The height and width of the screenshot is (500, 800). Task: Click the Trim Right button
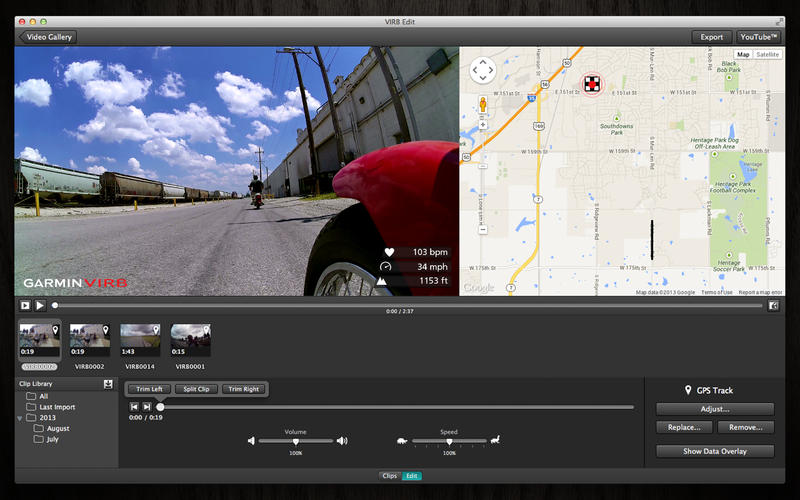(x=243, y=389)
